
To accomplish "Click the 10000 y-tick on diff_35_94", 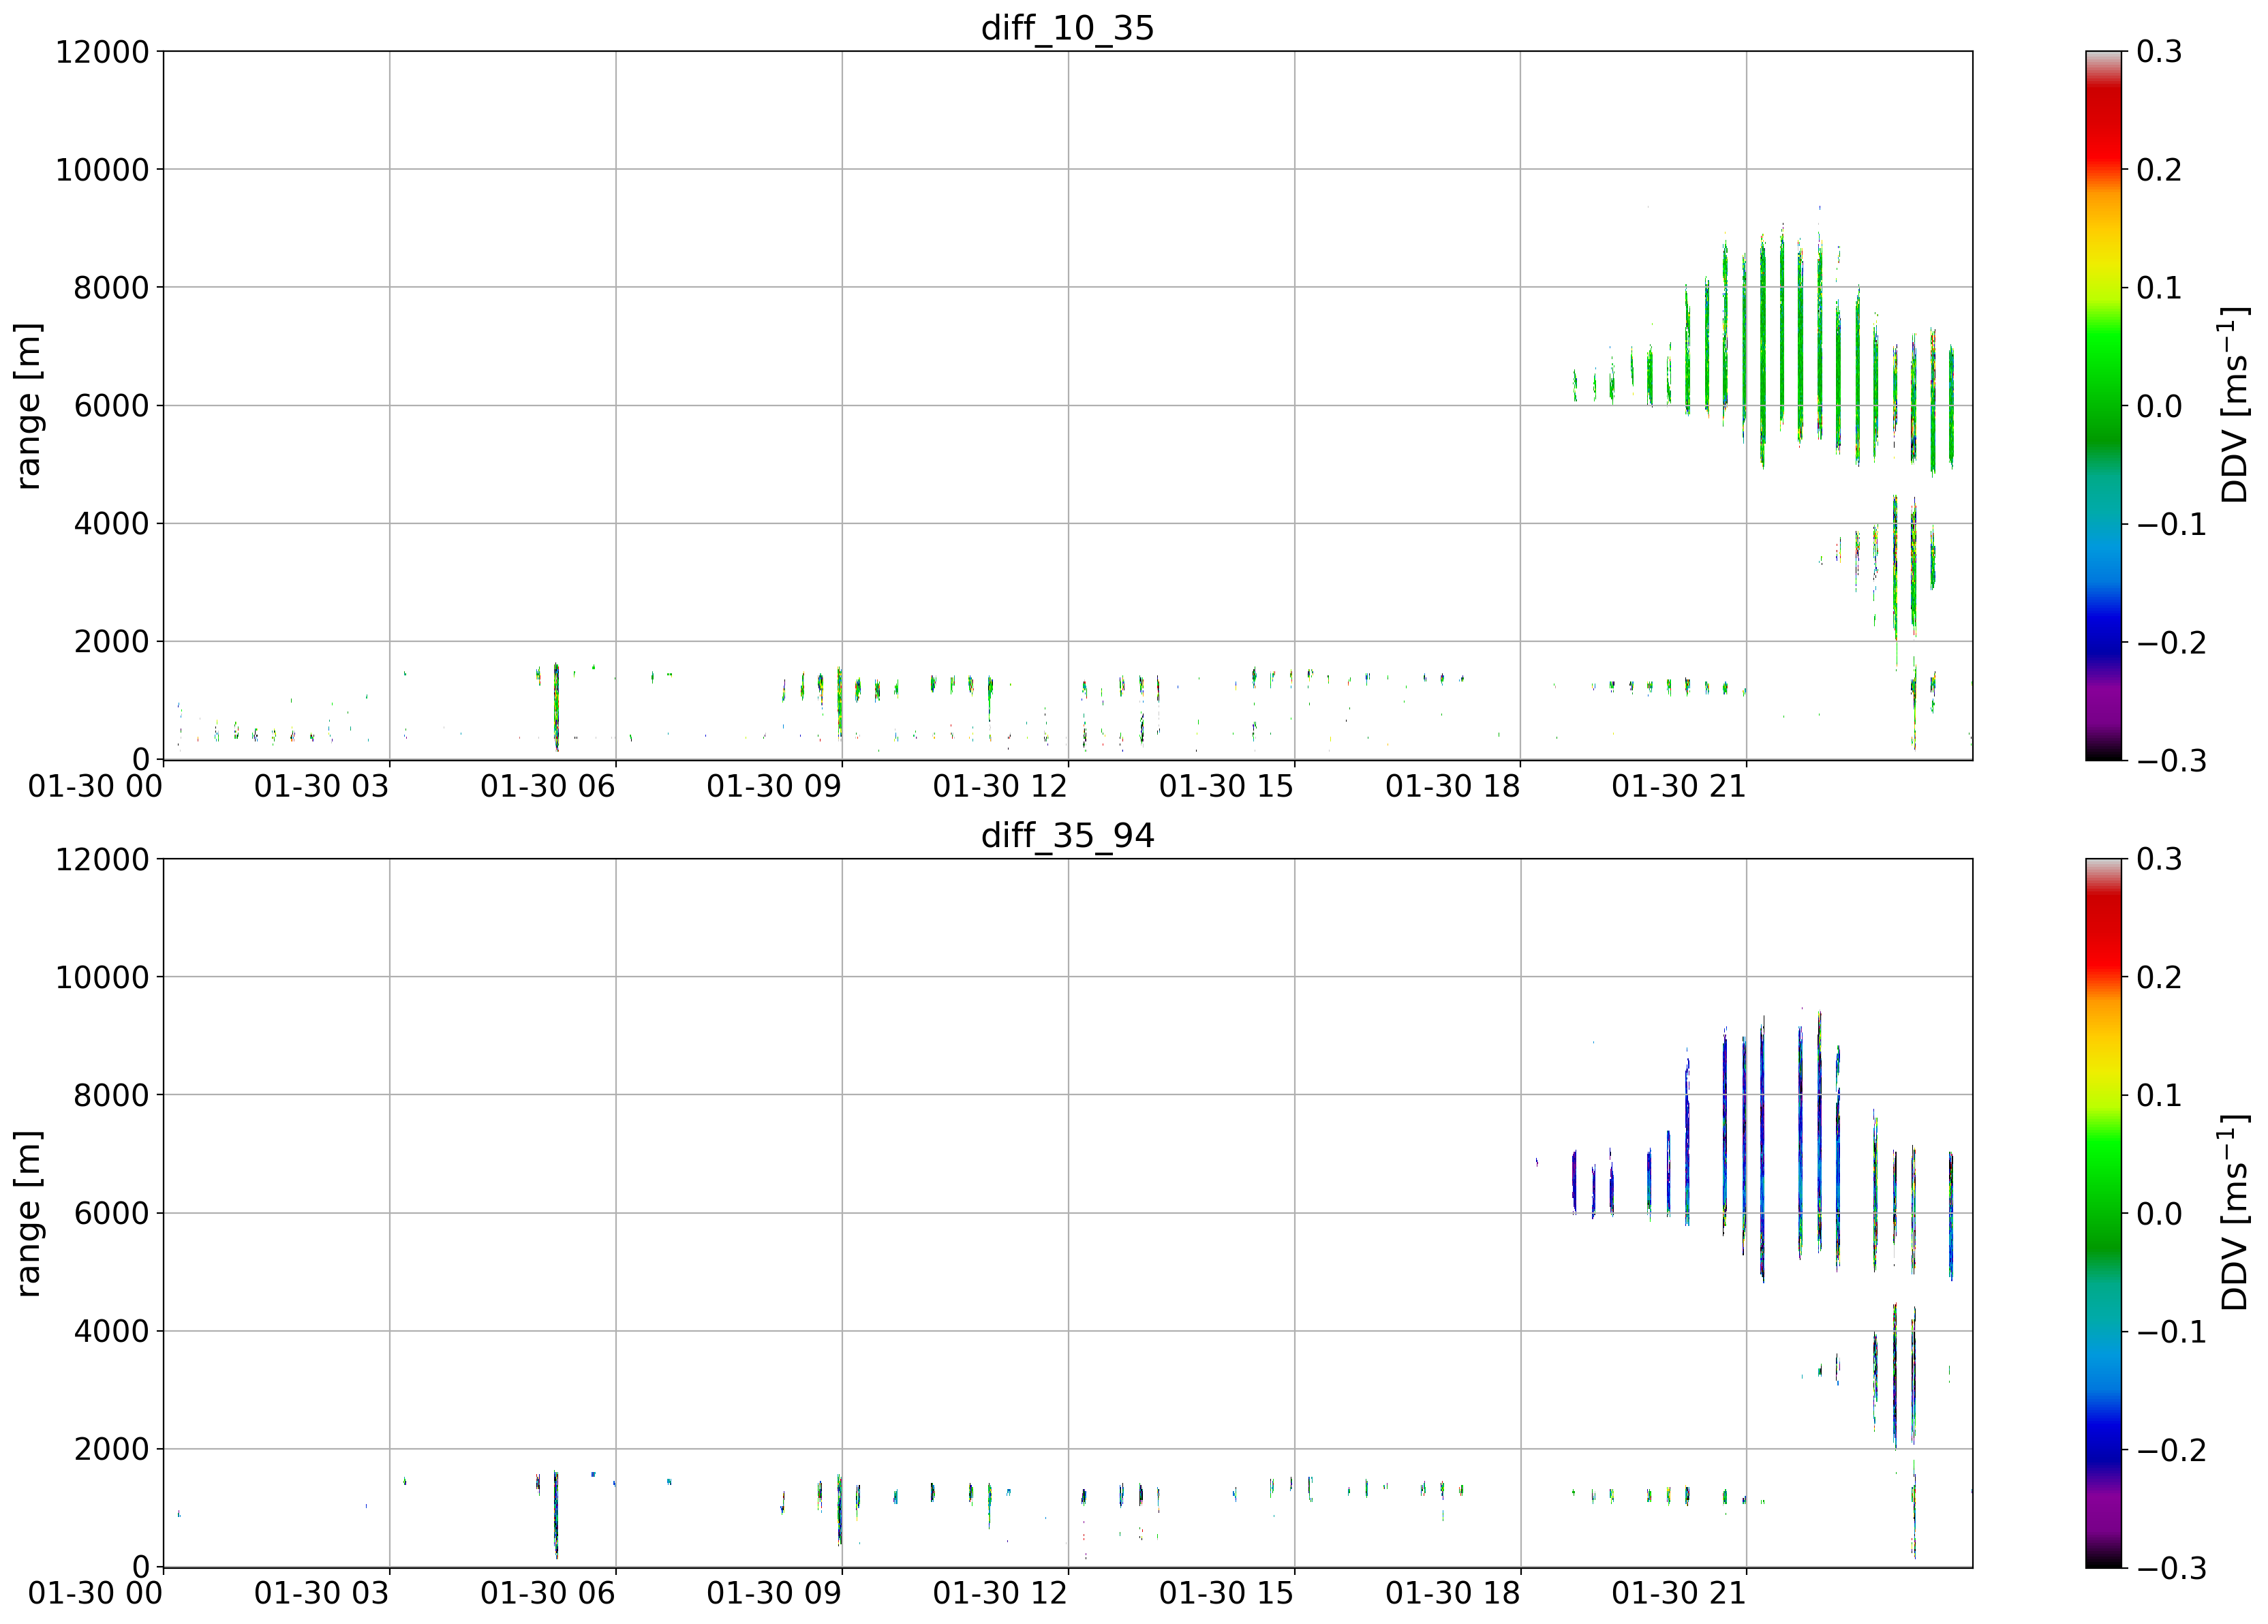I will (102, 977).
